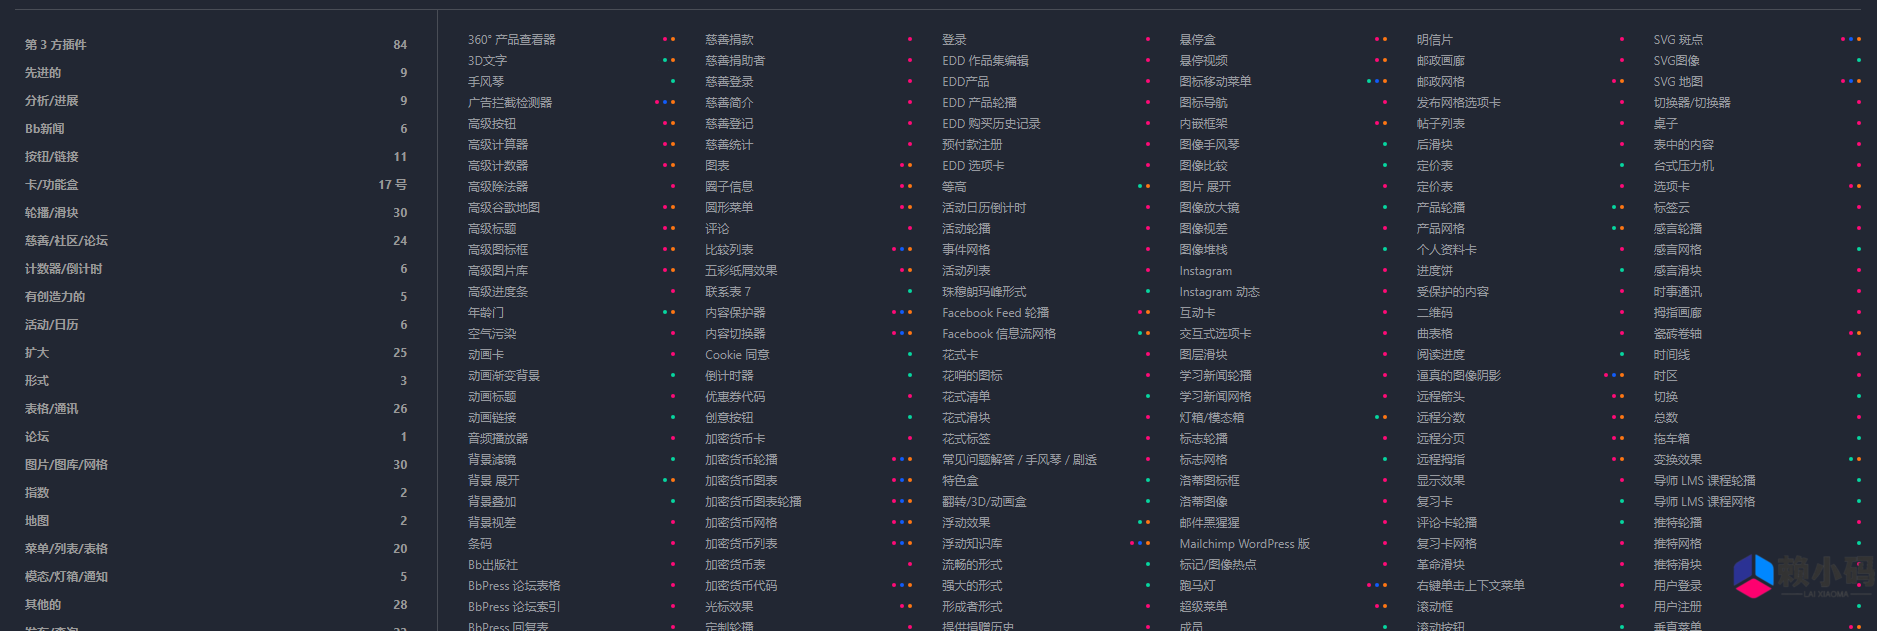Click the 受保护的内容 widget

[1452, 292]
